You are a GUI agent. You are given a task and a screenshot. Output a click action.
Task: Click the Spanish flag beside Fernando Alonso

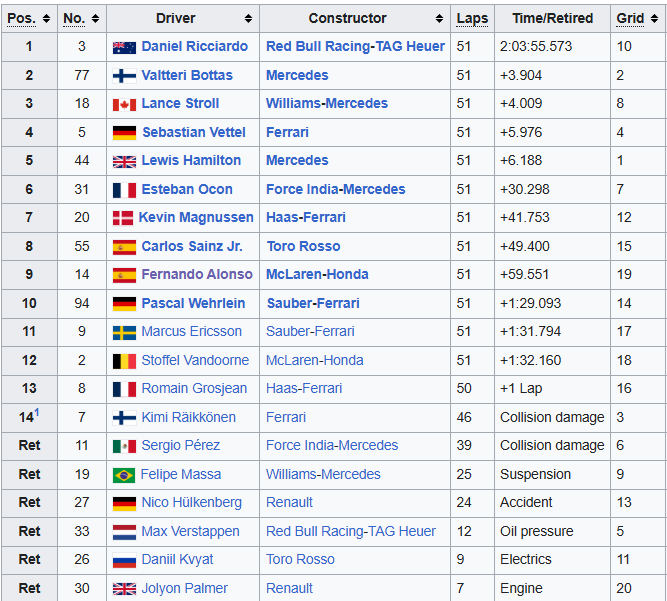click(124, 276)
